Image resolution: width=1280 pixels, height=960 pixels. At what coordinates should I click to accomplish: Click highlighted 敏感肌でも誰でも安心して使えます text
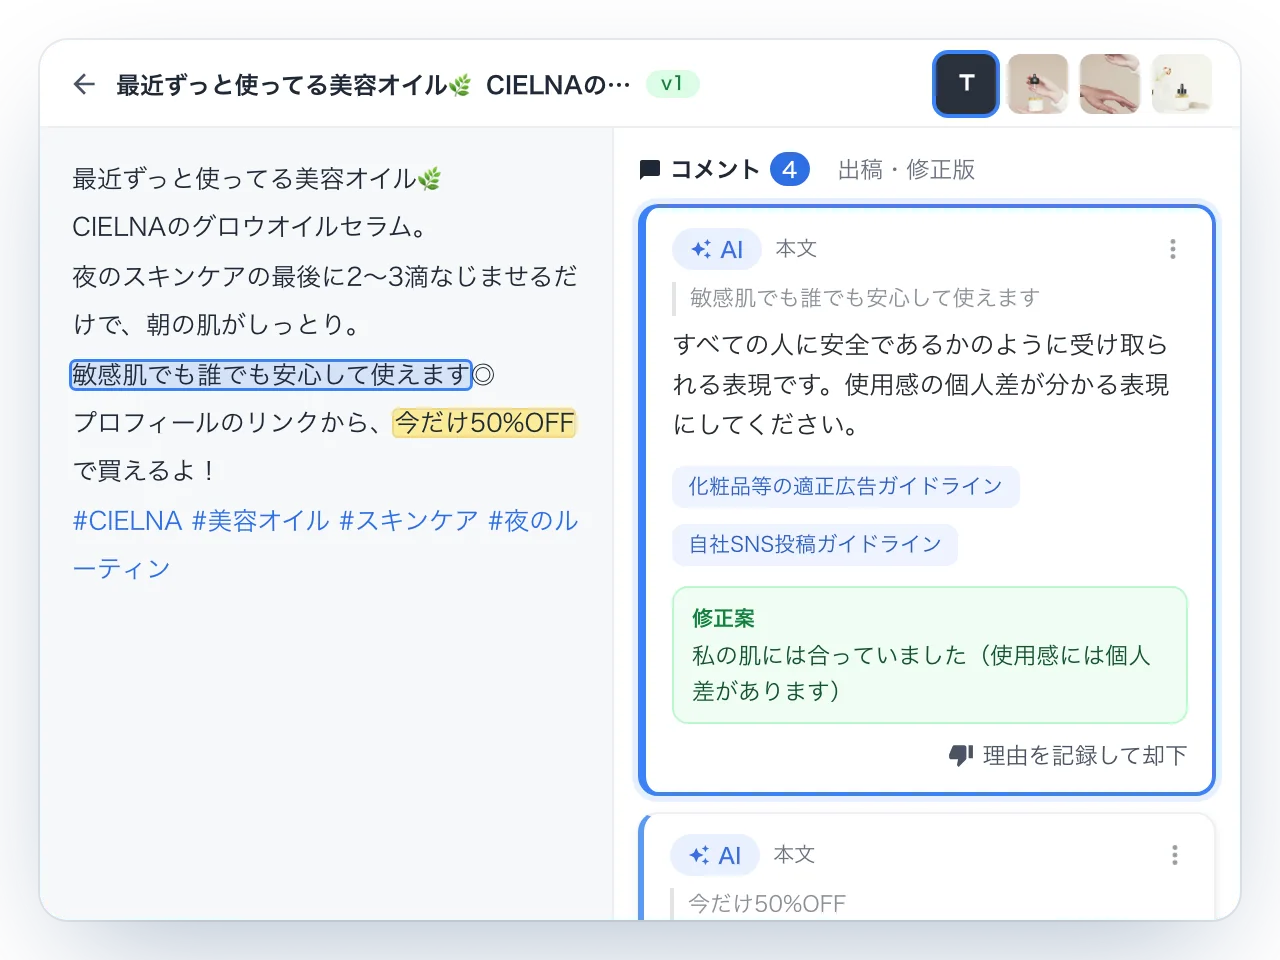(271, 375)
